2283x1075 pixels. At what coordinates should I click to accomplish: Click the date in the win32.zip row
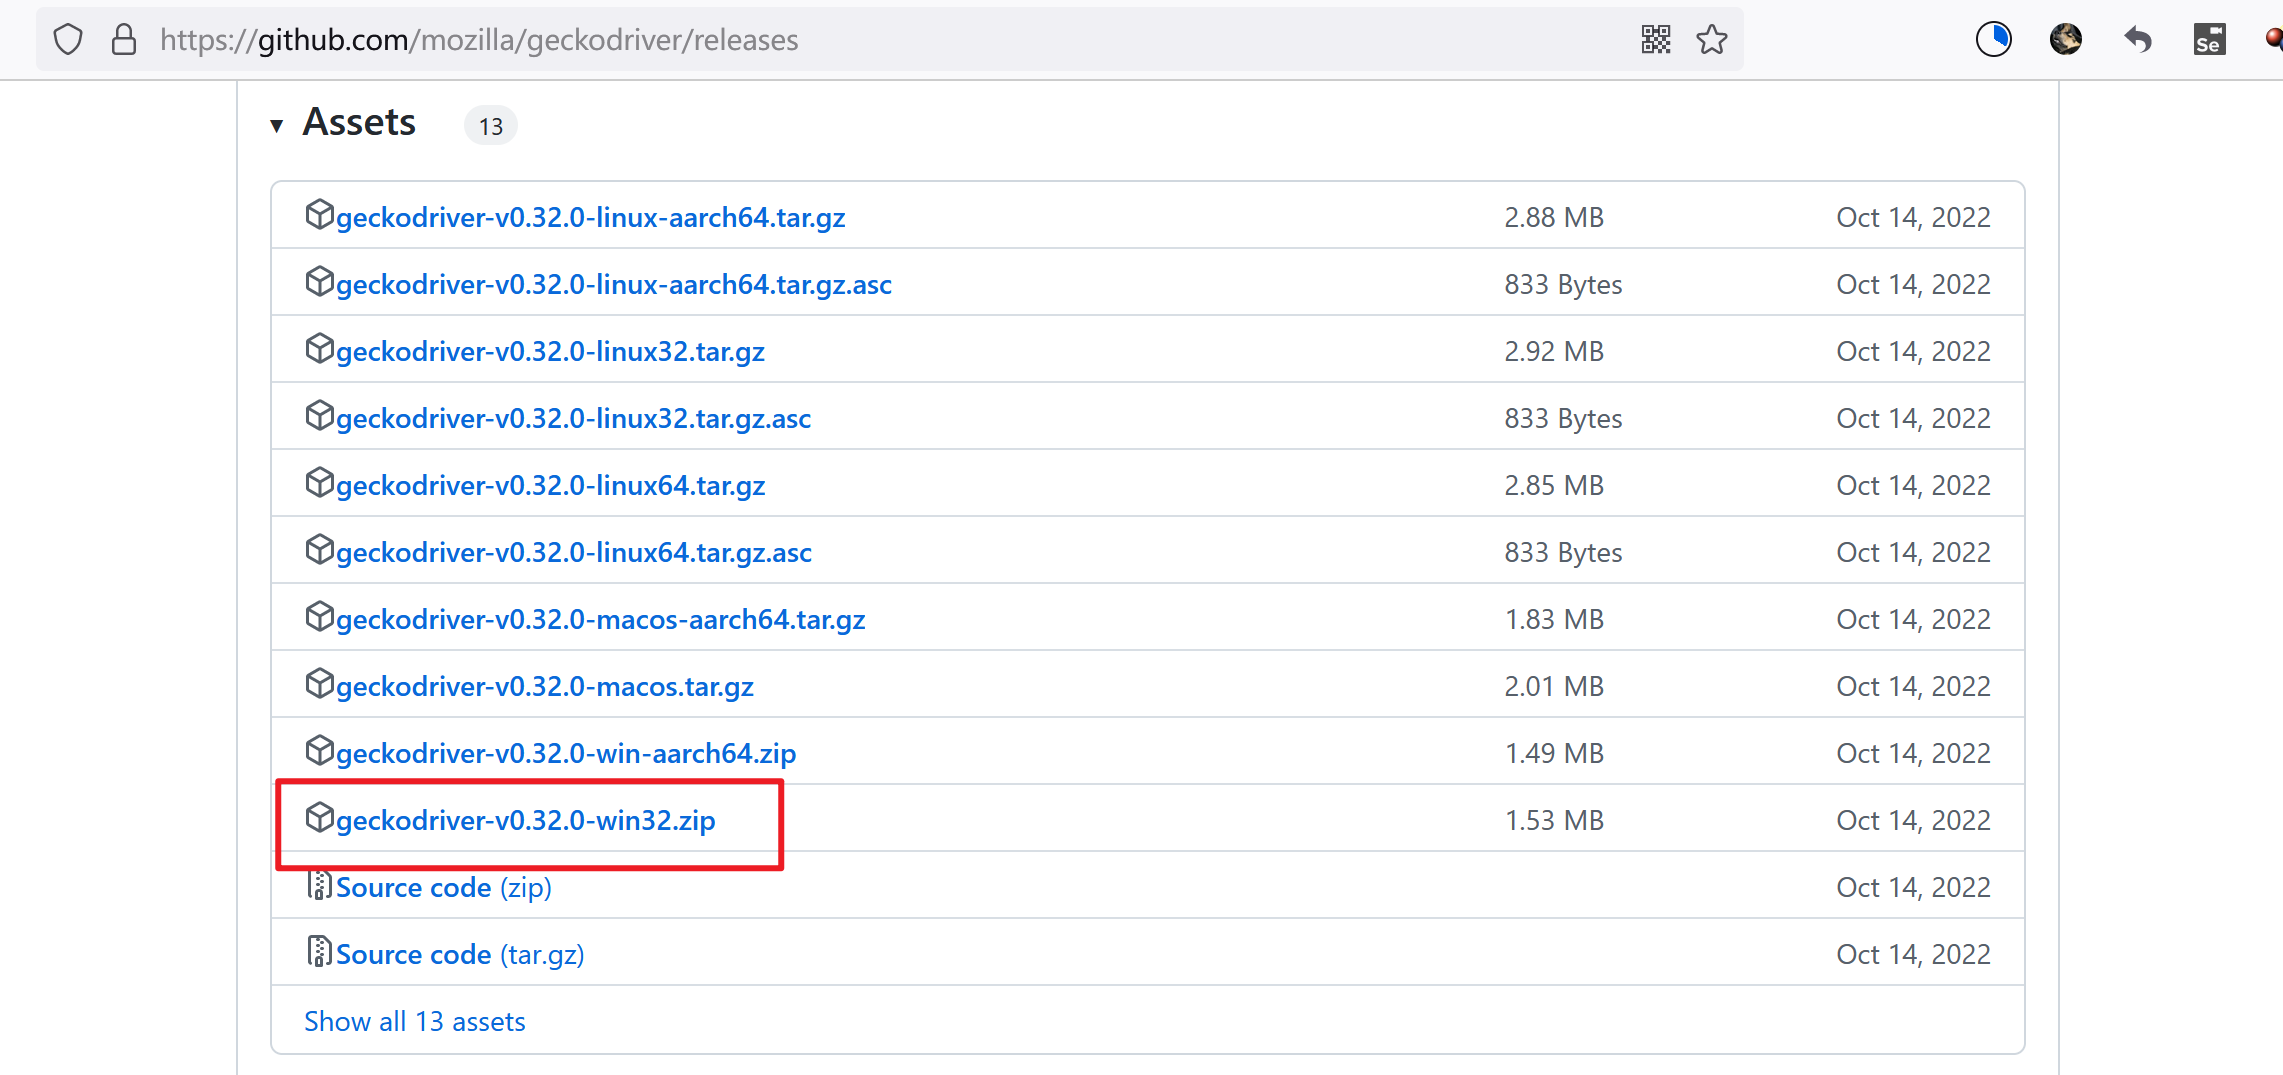tap(1913, 820)
